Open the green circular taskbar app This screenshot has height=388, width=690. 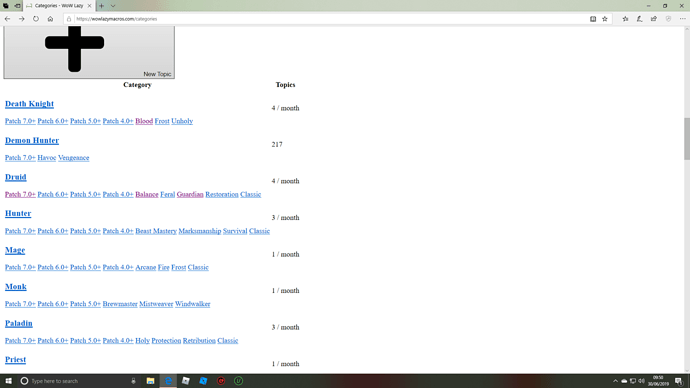coord(239,381)
